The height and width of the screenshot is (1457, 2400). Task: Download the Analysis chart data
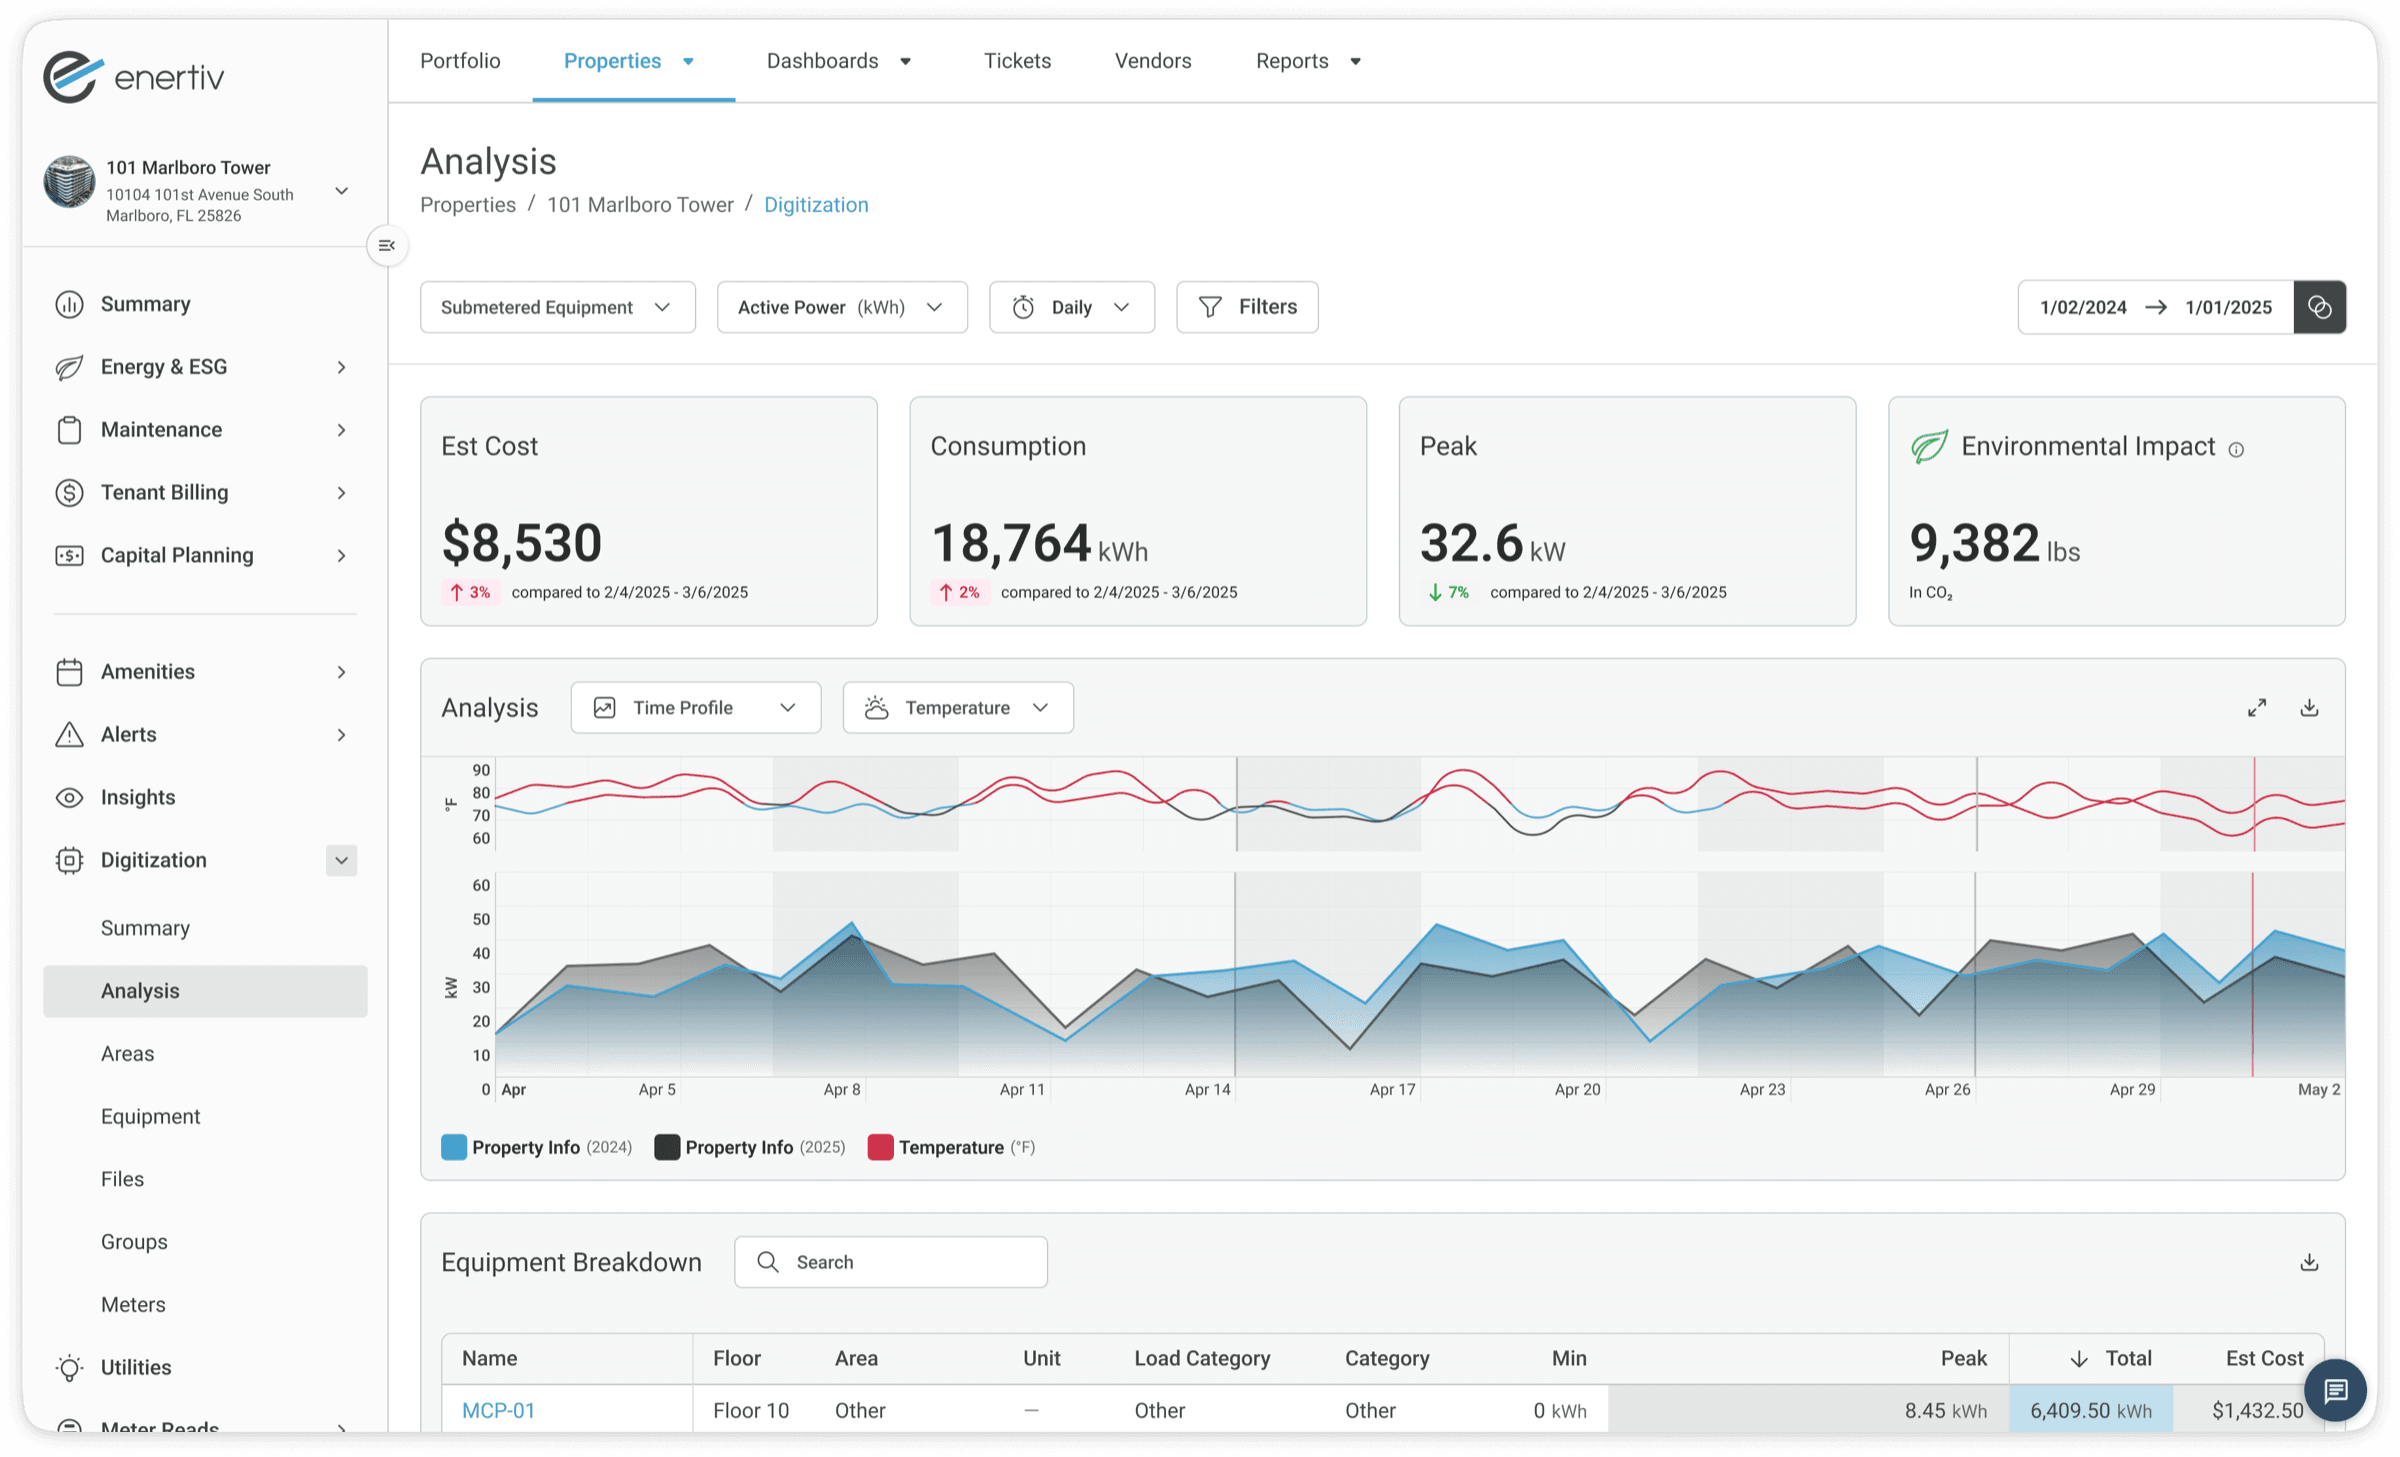tap(2309, 708)
